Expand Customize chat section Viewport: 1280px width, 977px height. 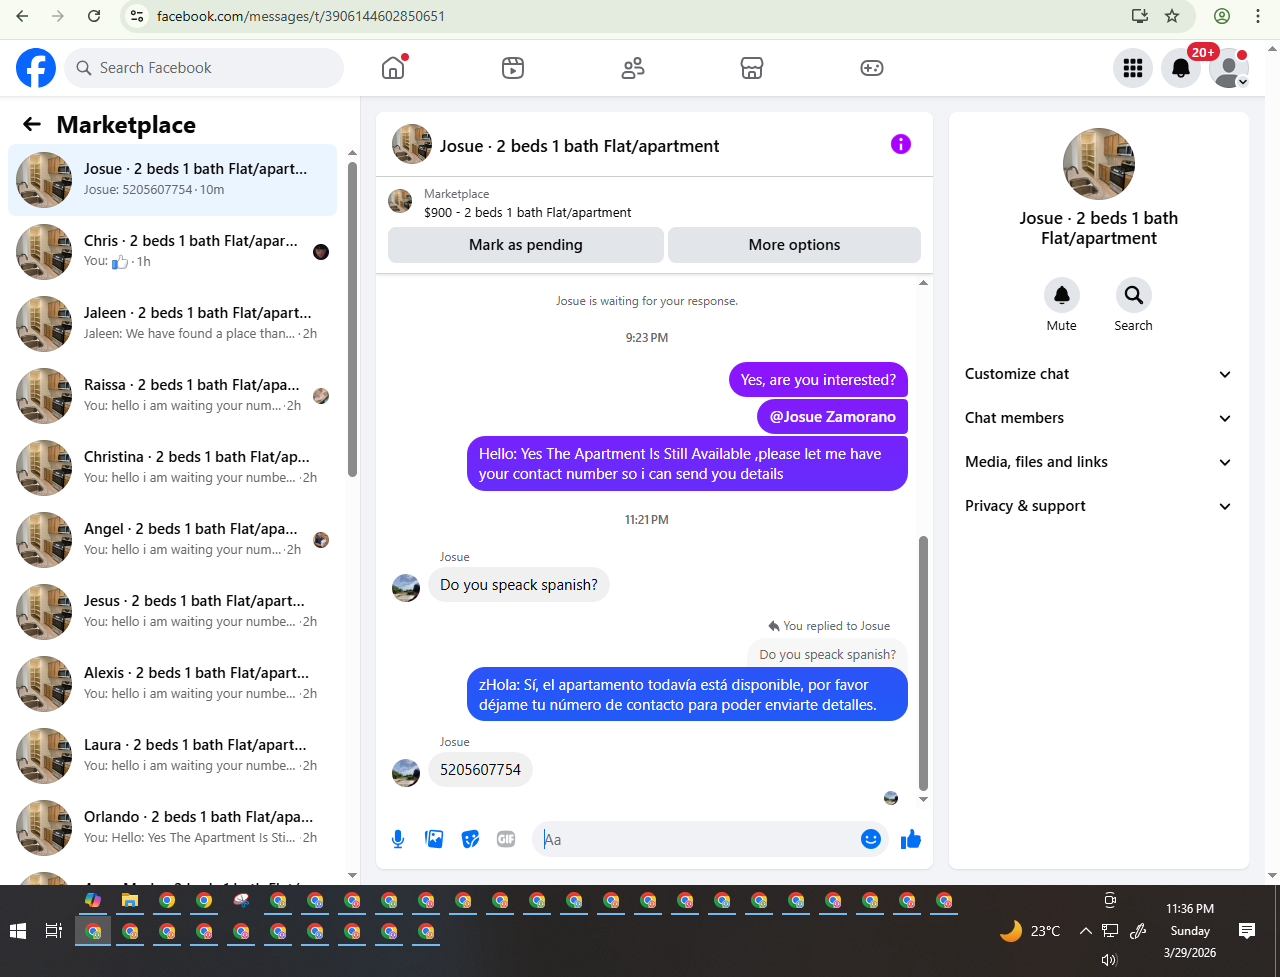click(x=1098, y=374)
